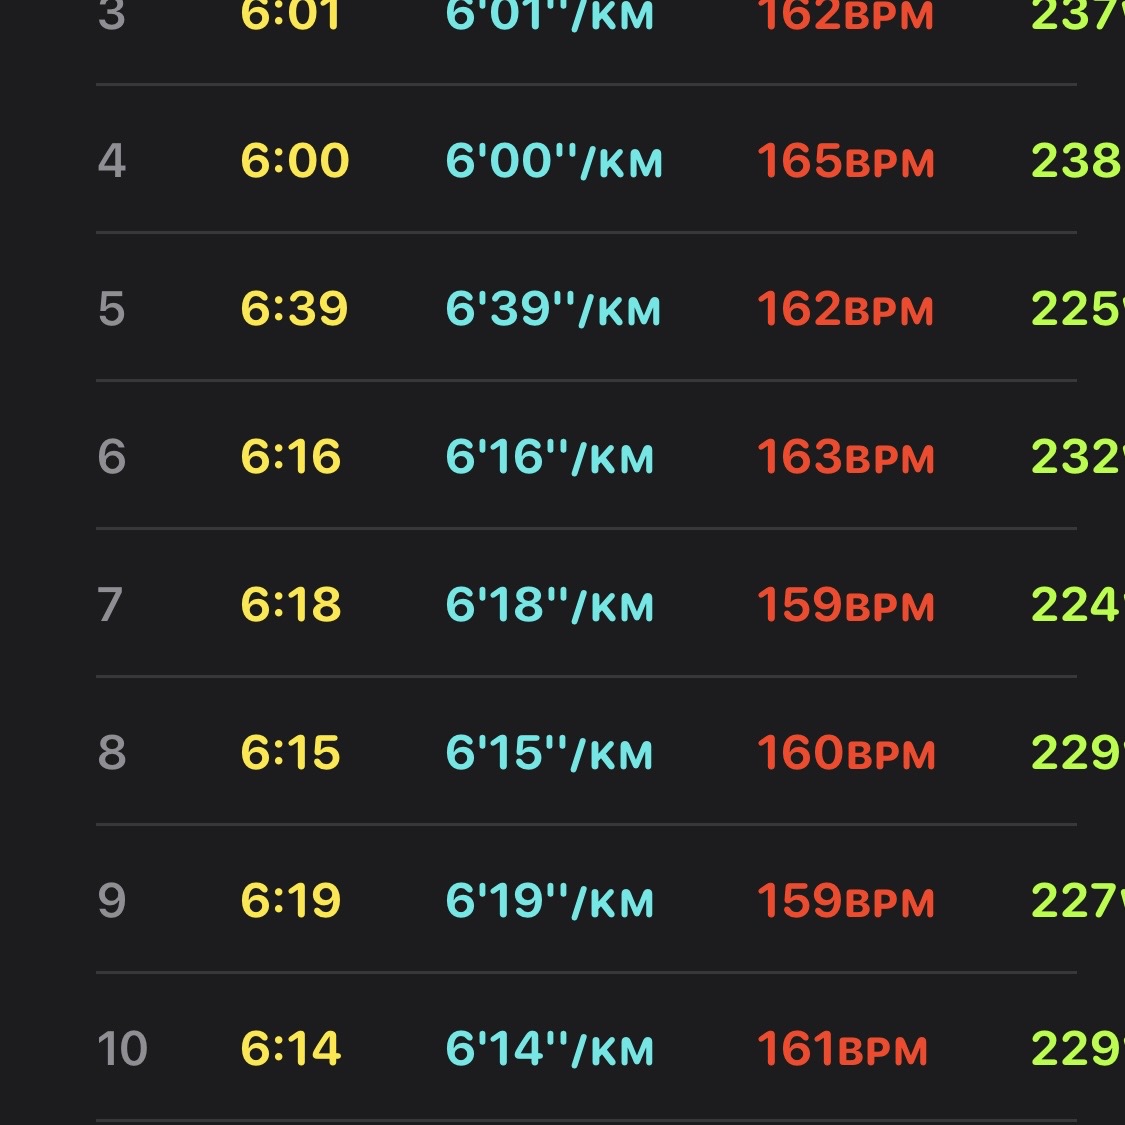The image size is (1125, 1125).
Task: Tap the 6:39 split time
Action: [x=294, y=309]
